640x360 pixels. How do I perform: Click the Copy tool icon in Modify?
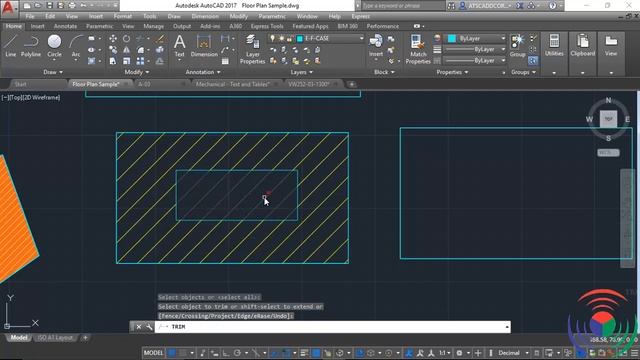click(113, 50)
